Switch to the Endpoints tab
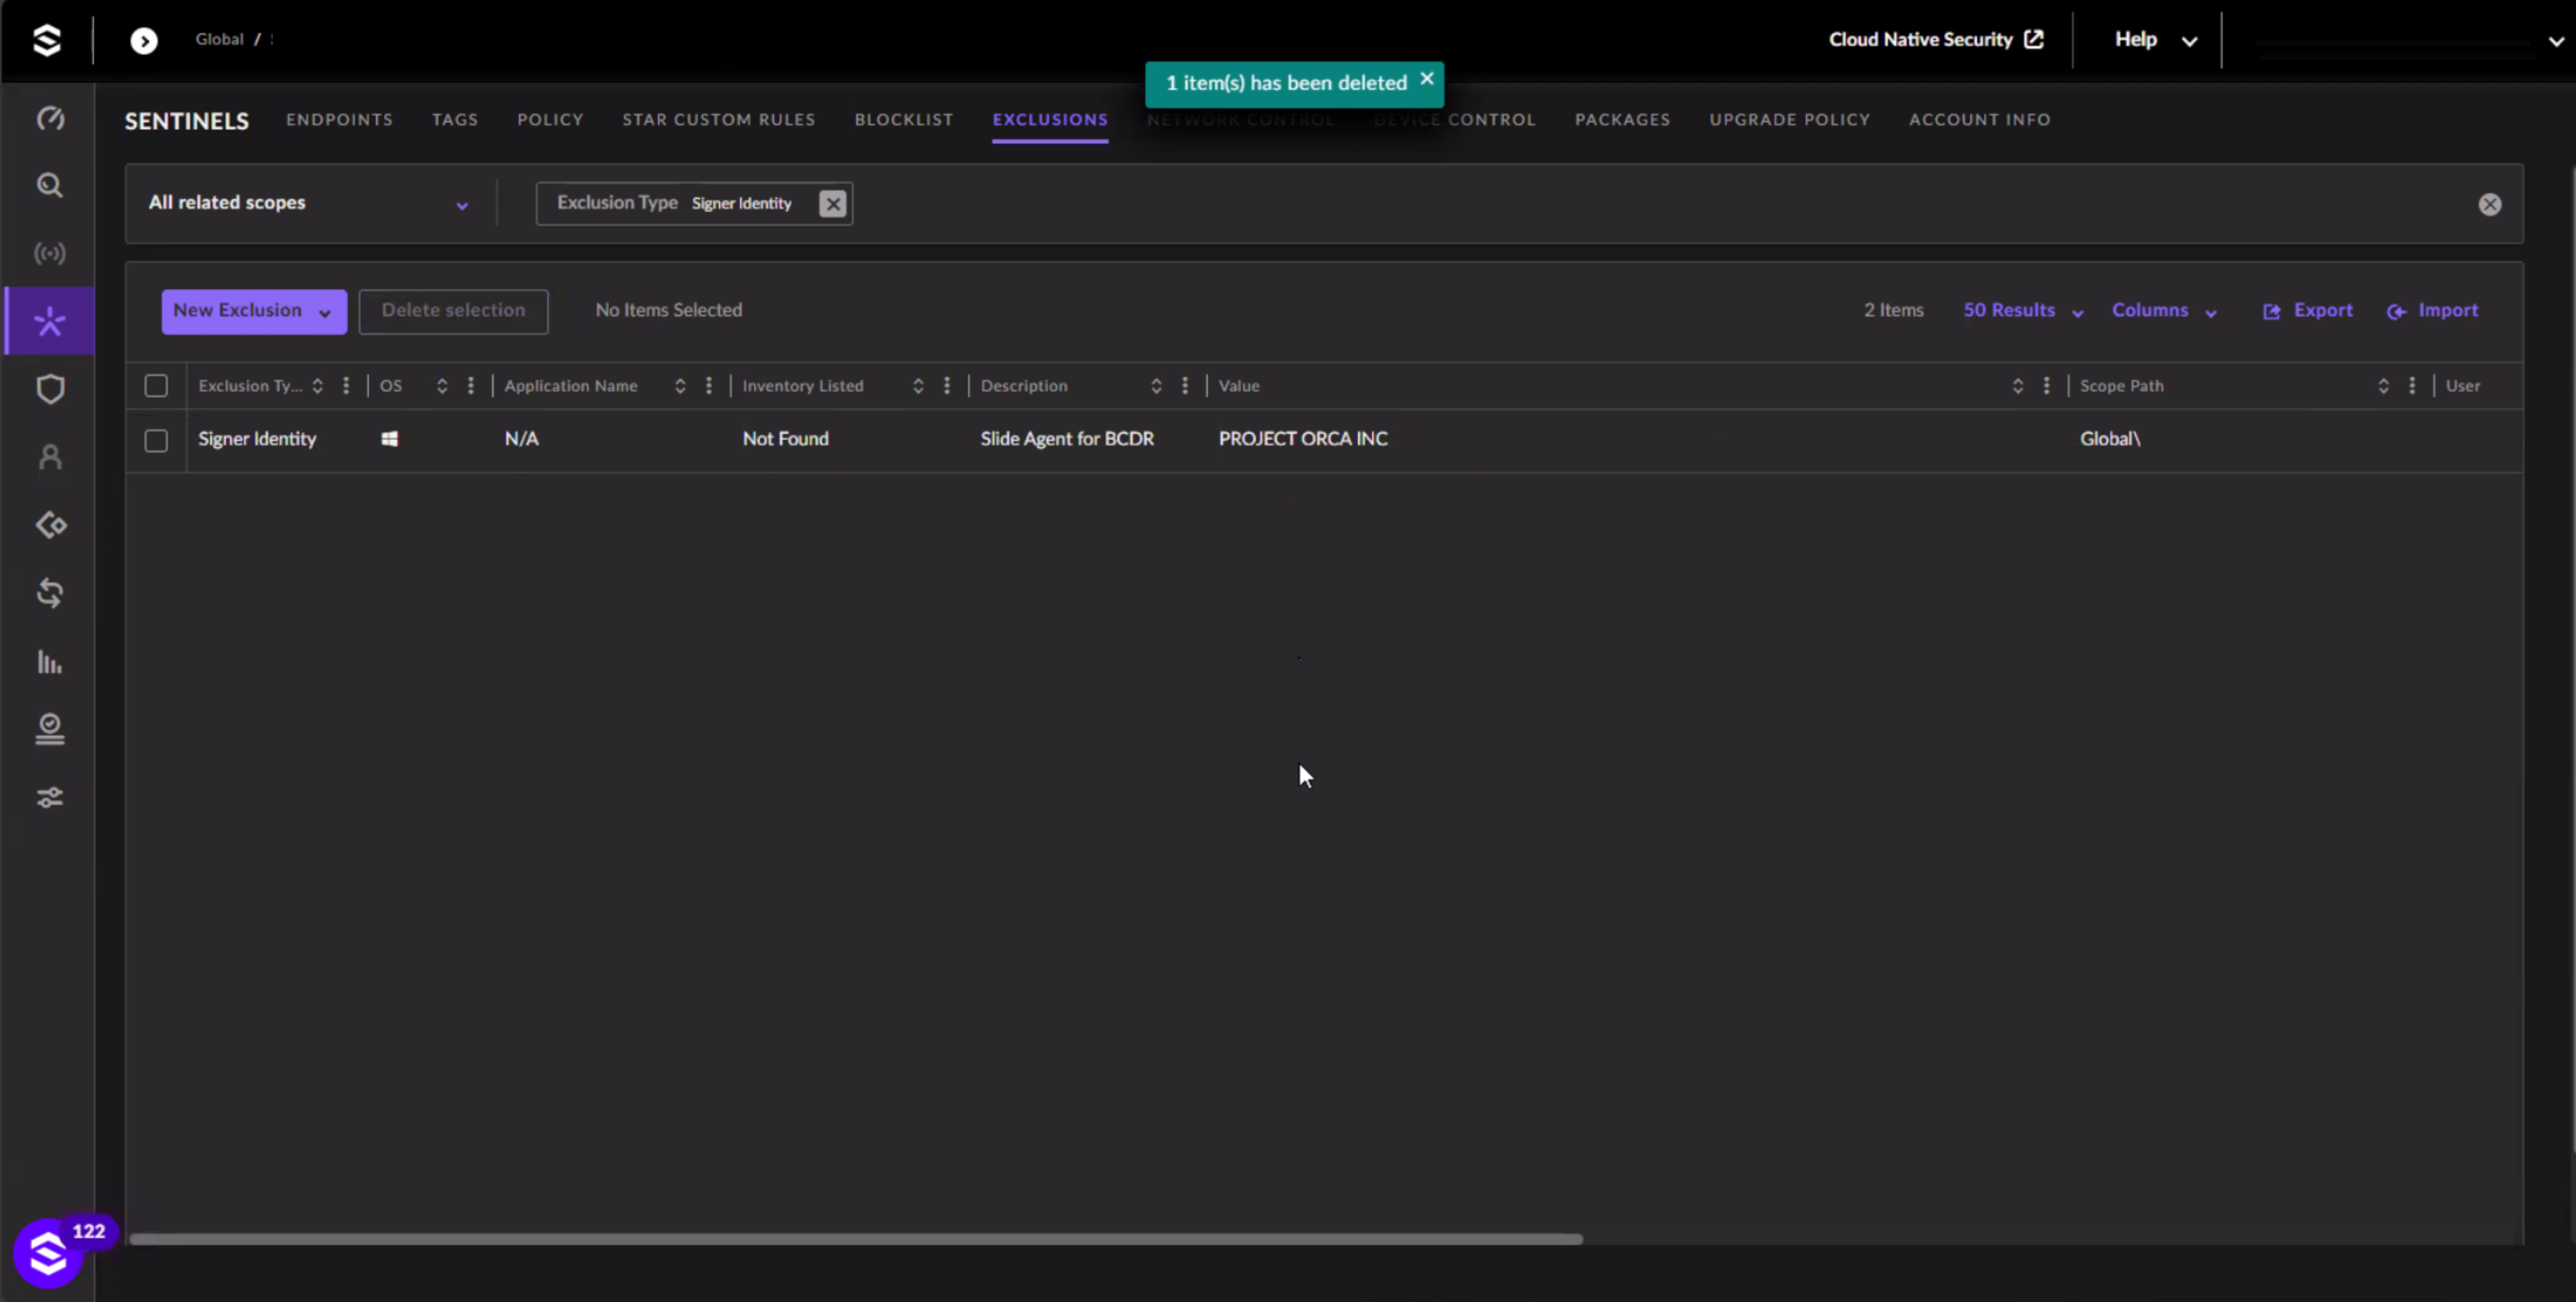Image resolution: width=2576 pixels, height=1302 pixels. [x=339, y=120]
